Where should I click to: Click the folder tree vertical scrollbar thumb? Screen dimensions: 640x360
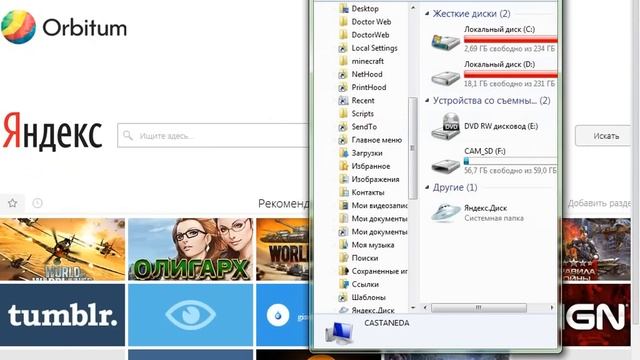[x=413, y=148]
